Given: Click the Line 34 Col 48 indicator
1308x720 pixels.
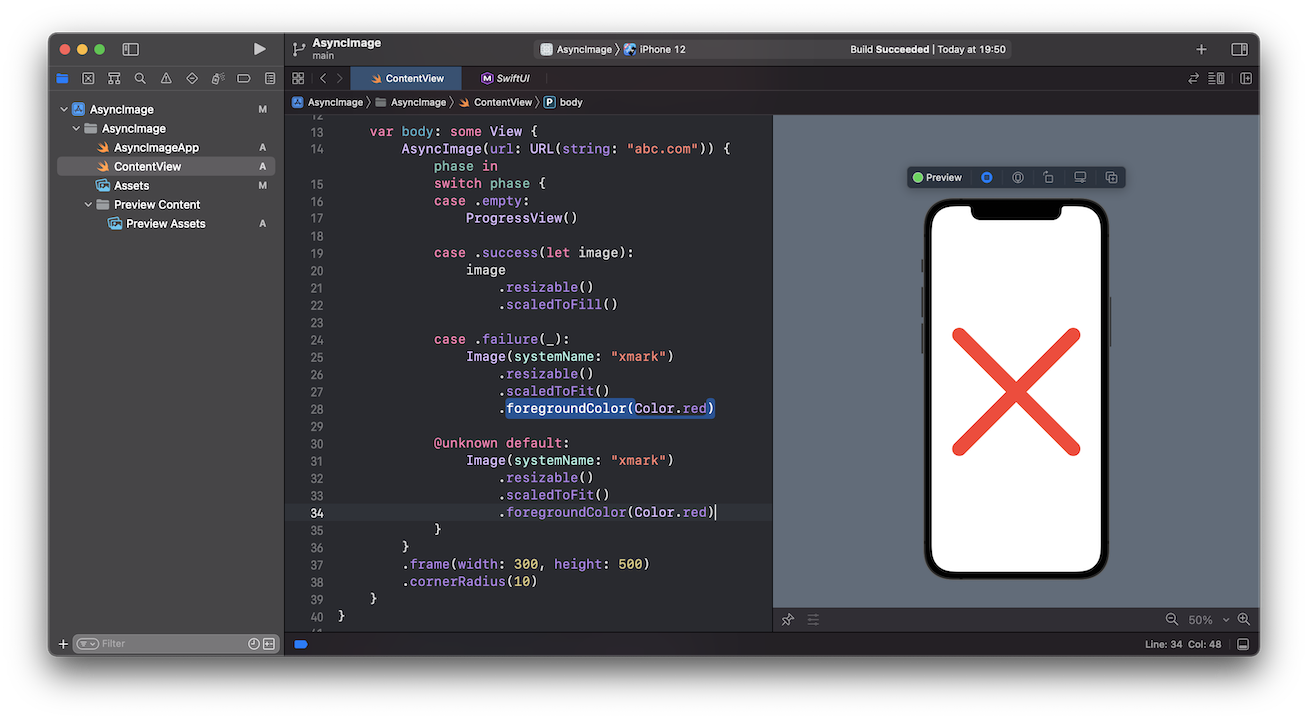Looking at the screenshot, I should pos(1183,645).
